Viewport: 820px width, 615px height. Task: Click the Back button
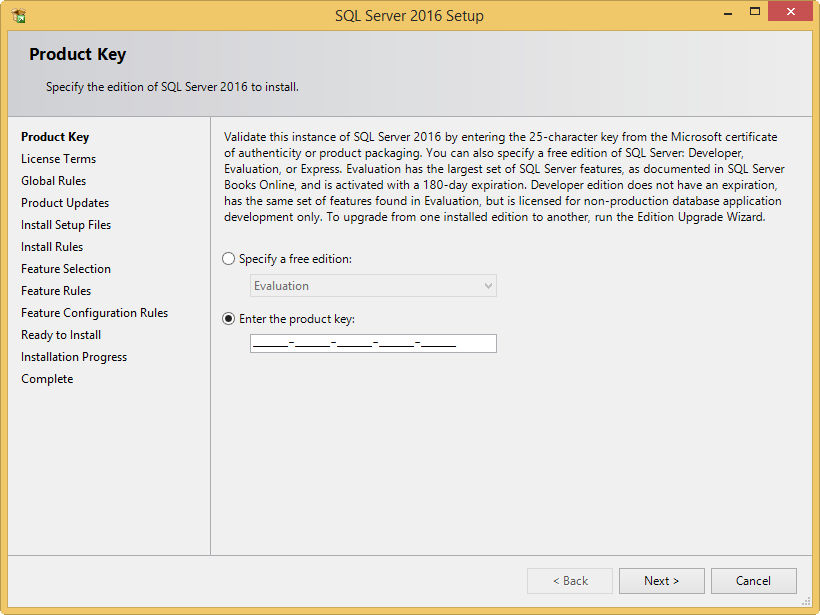click(570, 581)
